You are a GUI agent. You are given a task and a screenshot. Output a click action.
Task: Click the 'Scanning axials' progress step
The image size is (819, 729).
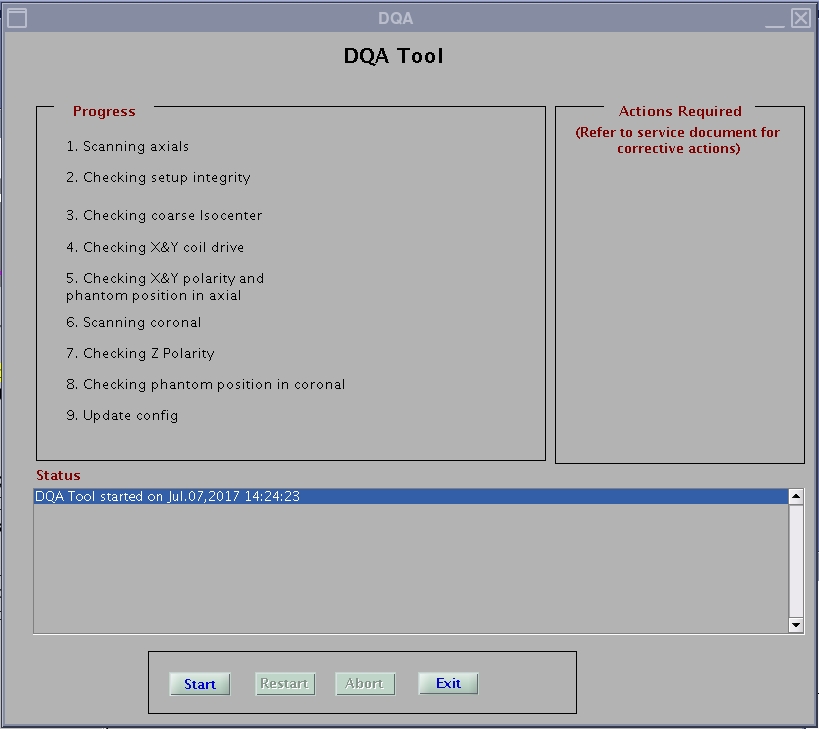[x=127, y=147]
